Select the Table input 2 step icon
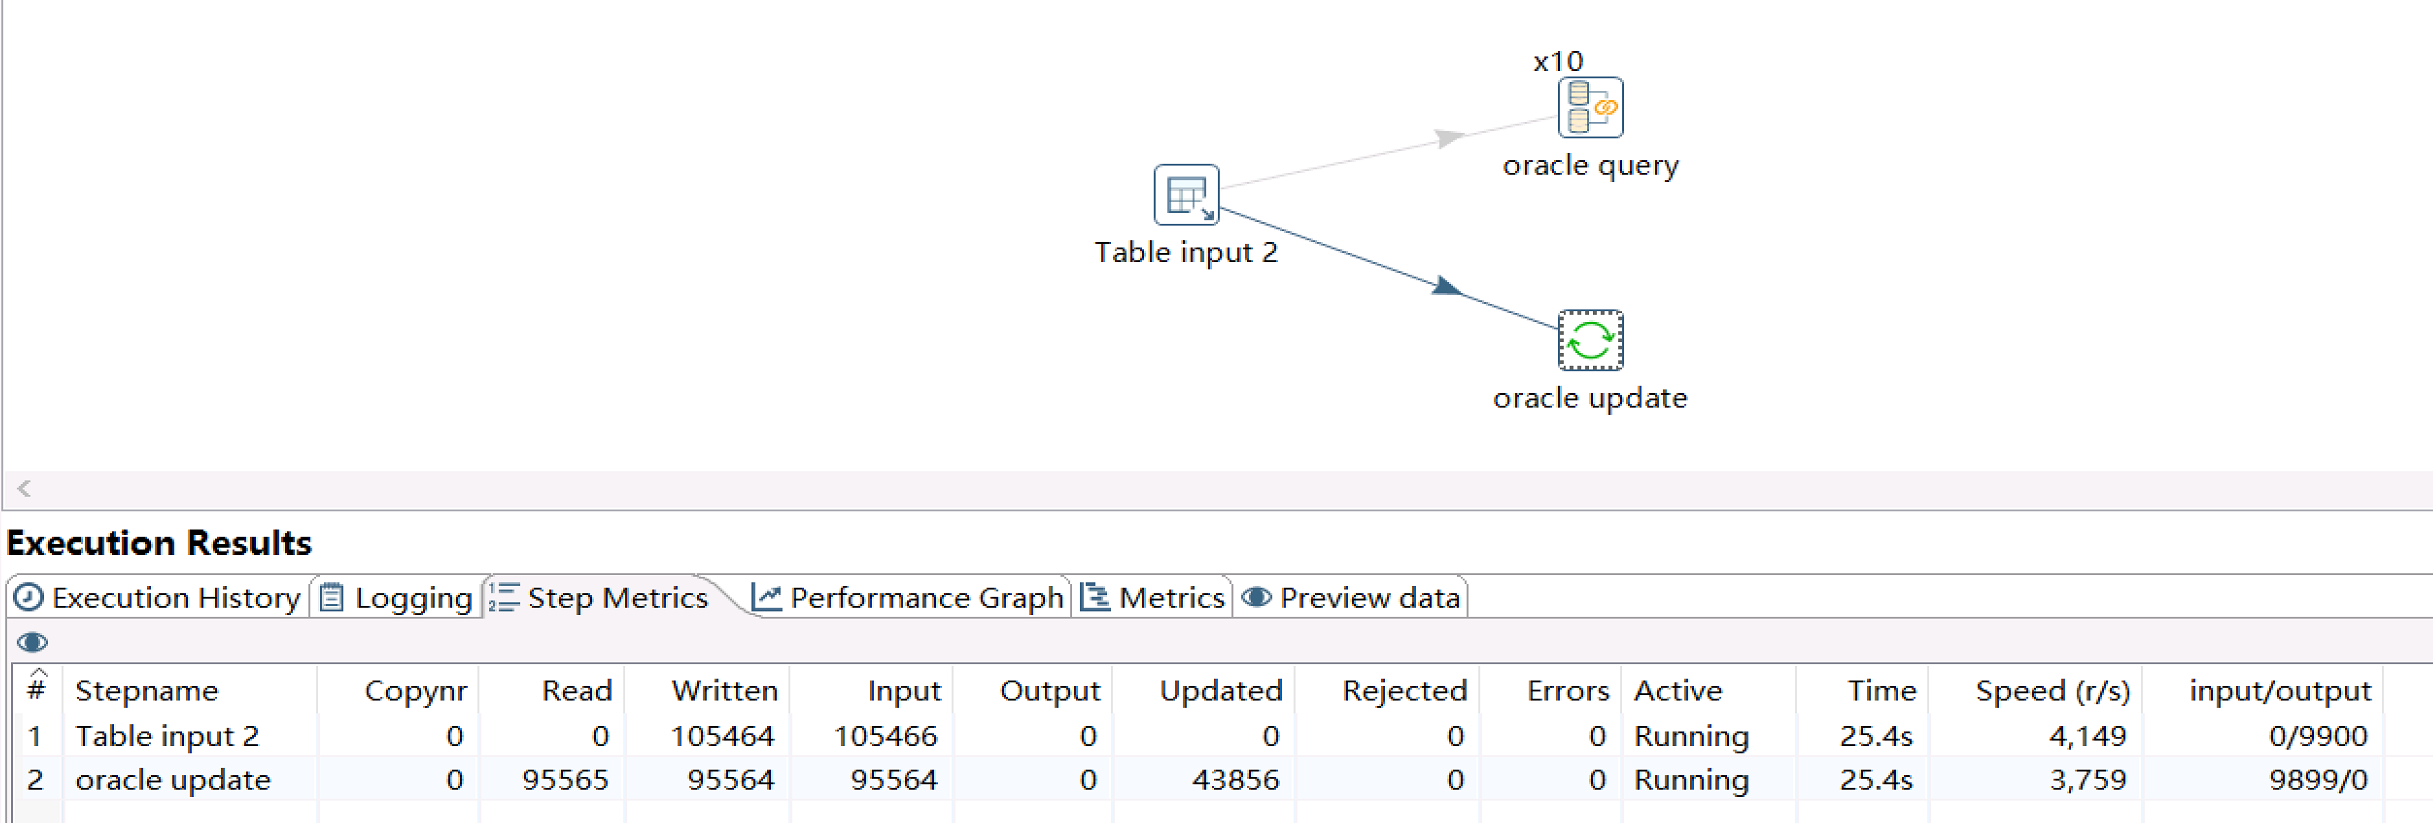 1186,195
